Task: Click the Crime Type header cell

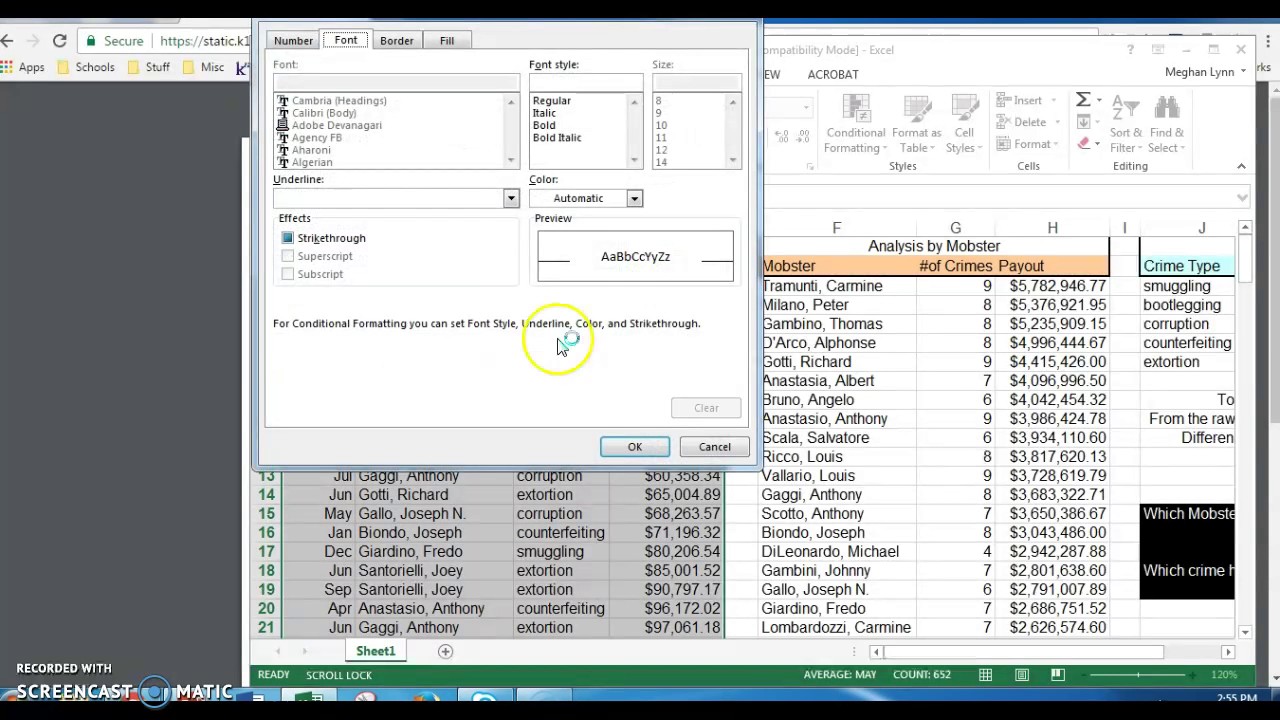Action: click(x=1187, y=266)
